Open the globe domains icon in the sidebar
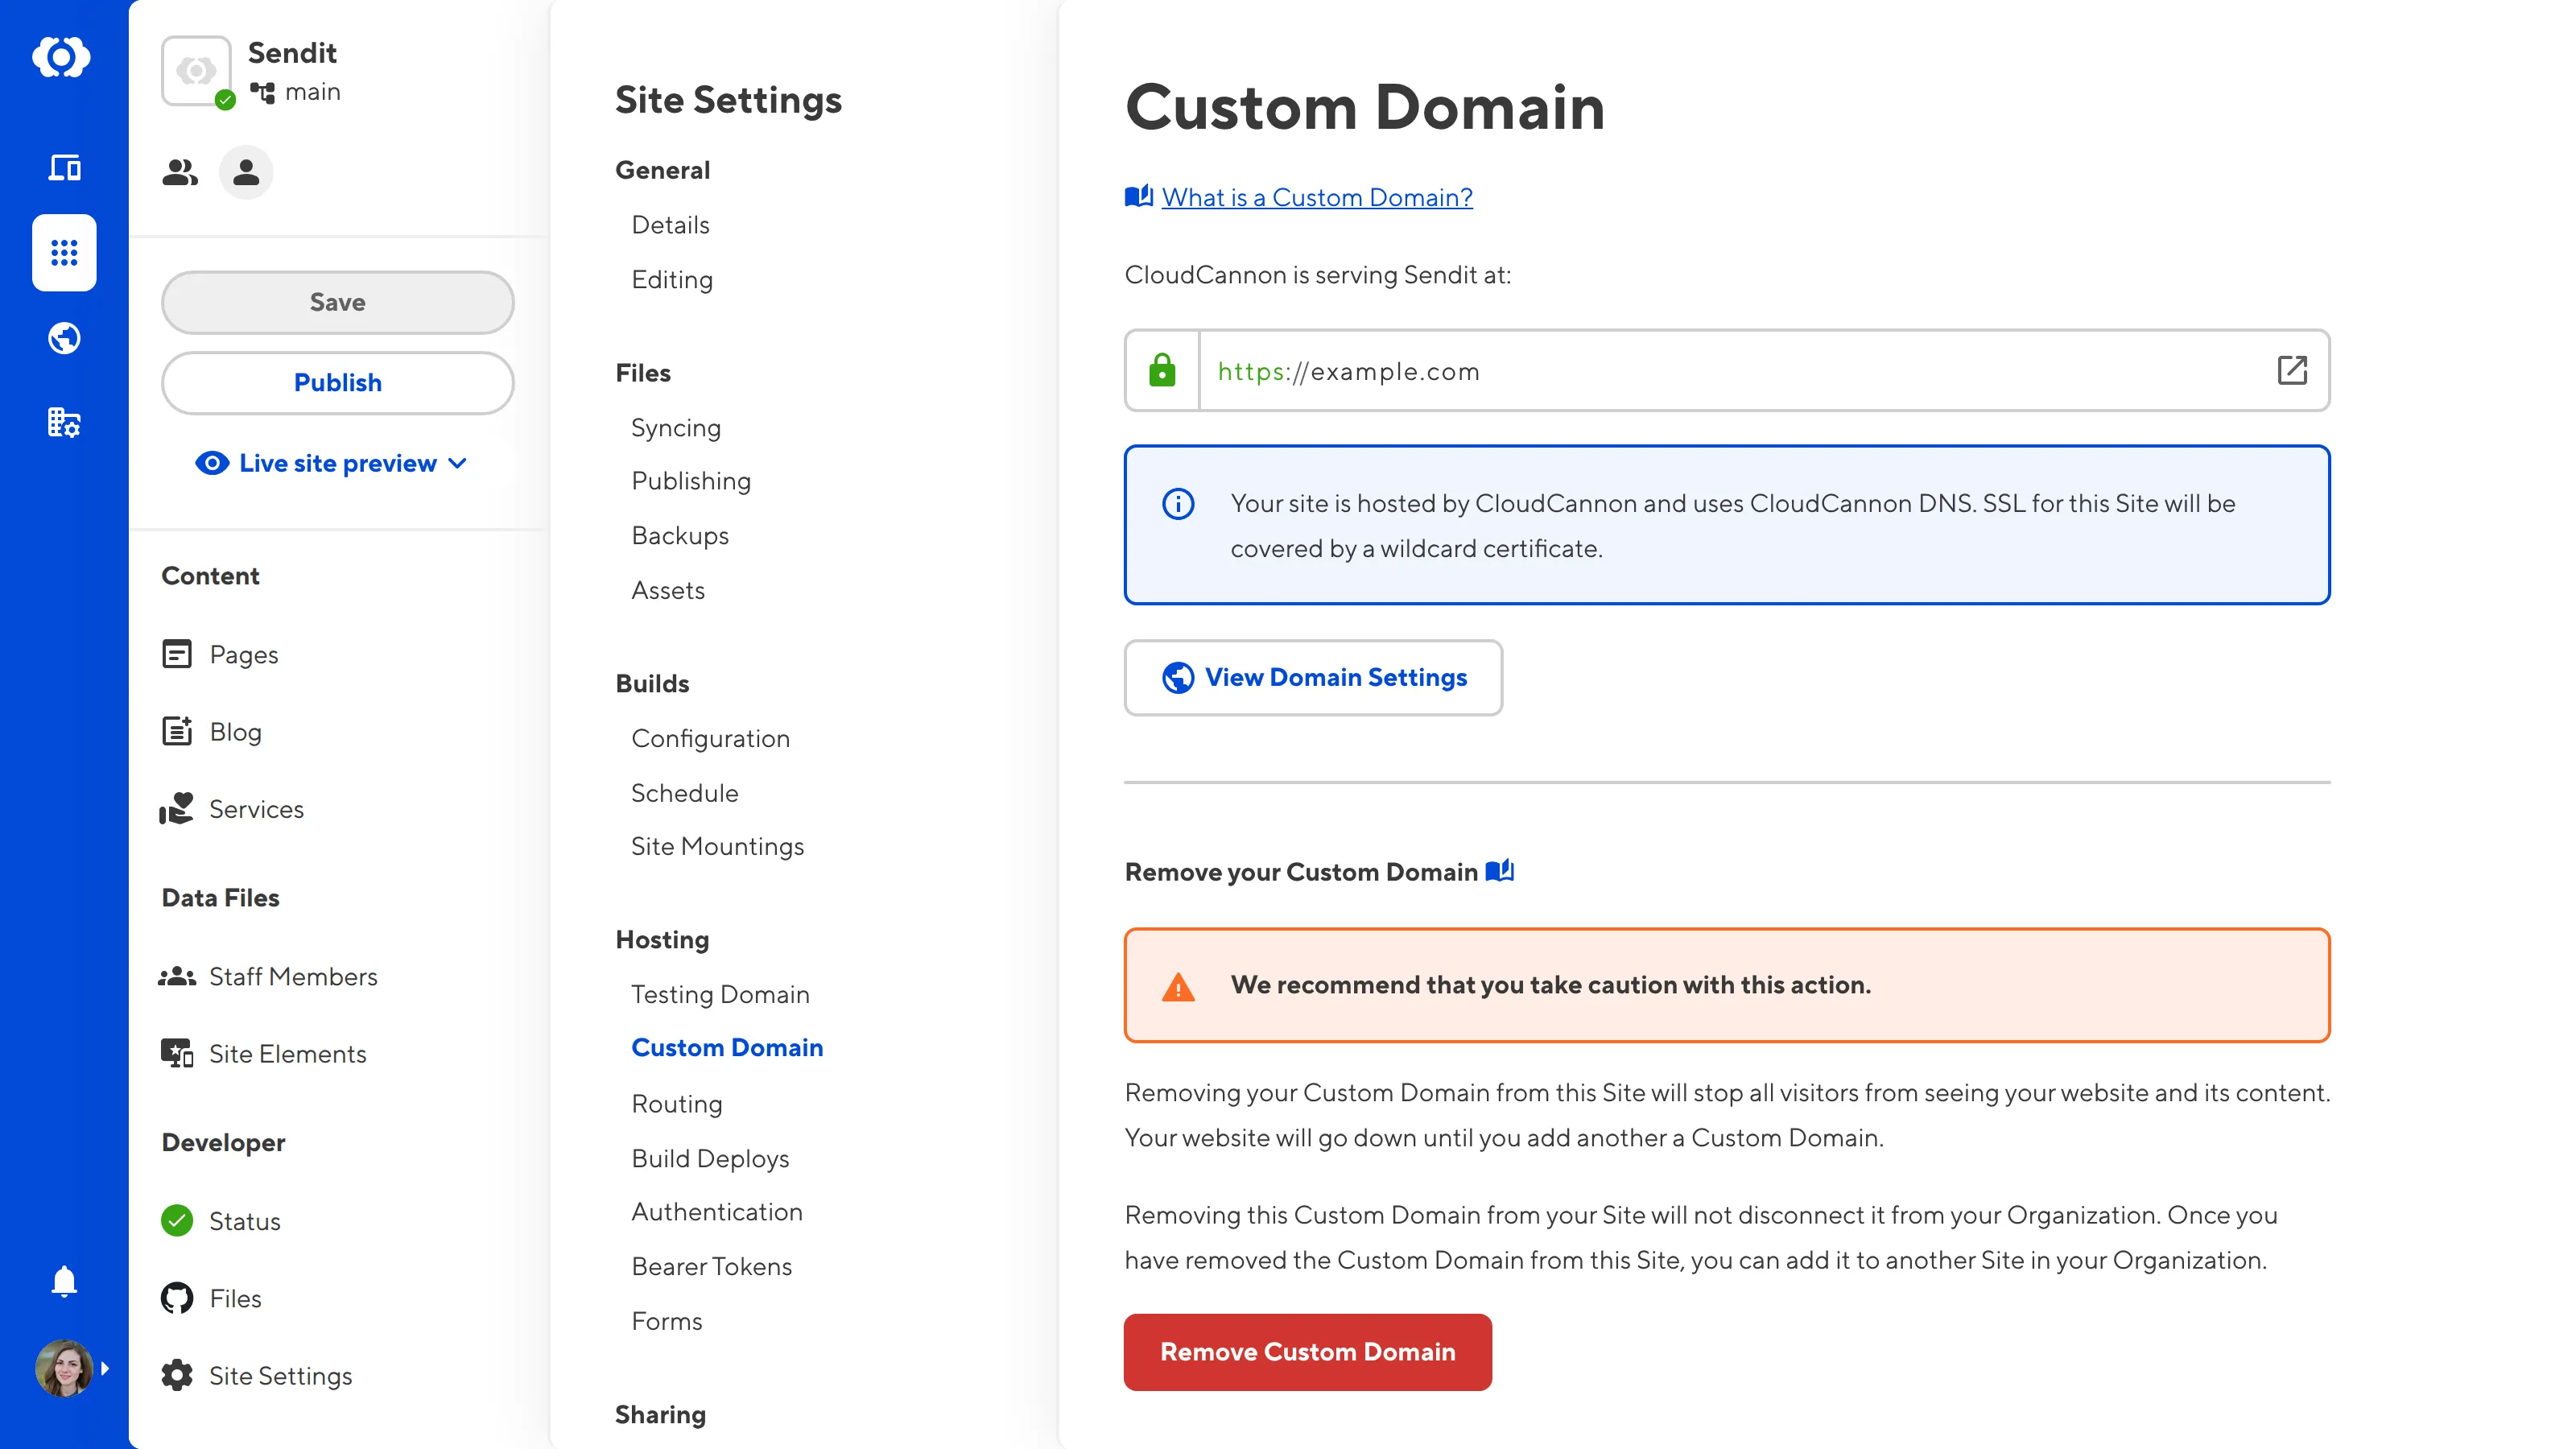The height and width of the screenshot is (1449, 2576). coord(64,338)
